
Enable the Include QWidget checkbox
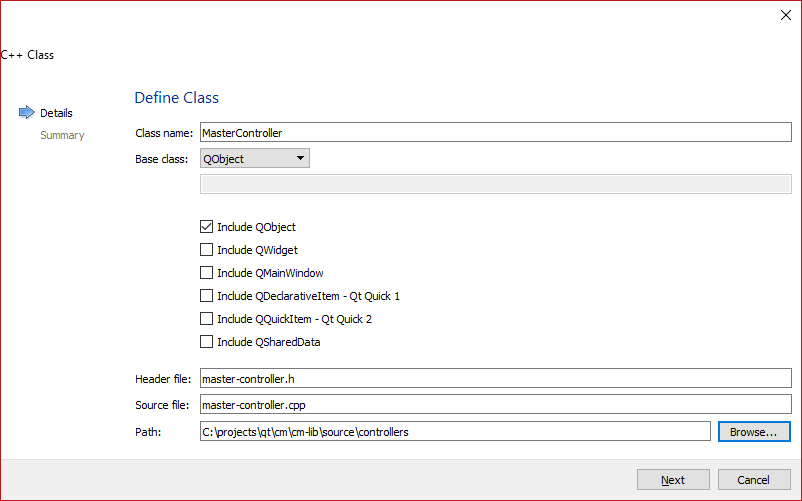click(207, 250)
